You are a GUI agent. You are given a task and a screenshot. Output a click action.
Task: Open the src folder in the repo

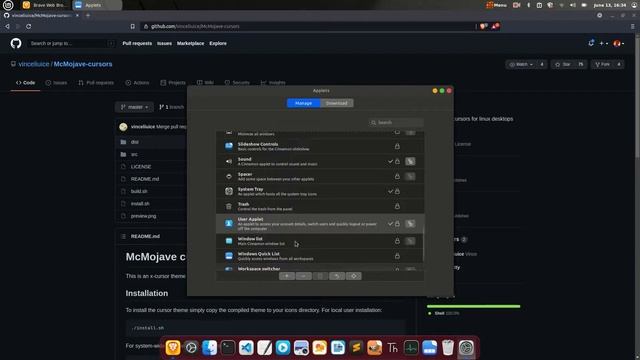click(x=134, y=154)
